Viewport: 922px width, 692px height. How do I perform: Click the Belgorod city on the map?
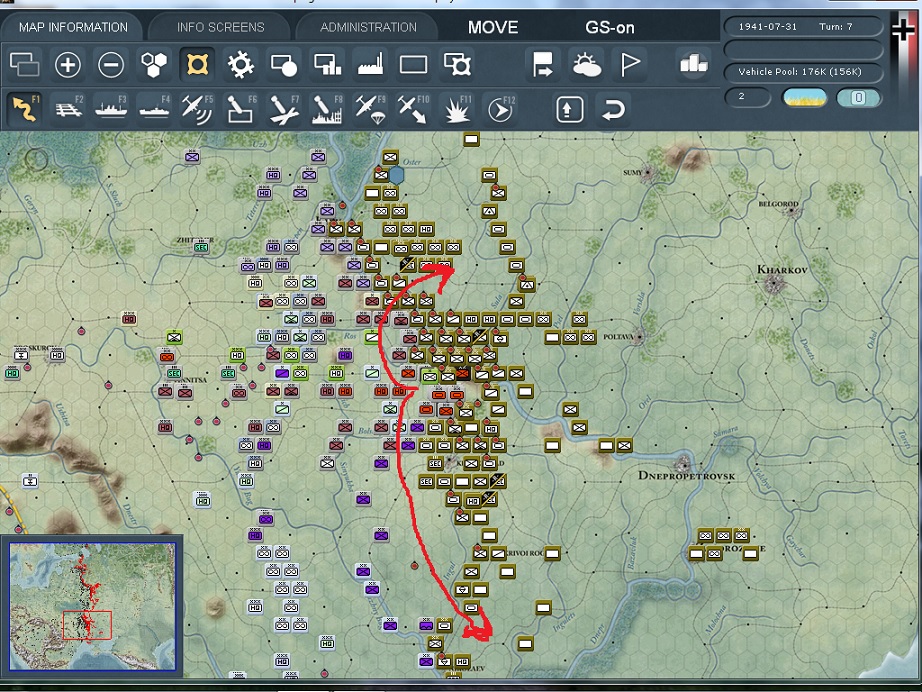tap(793, 210)
